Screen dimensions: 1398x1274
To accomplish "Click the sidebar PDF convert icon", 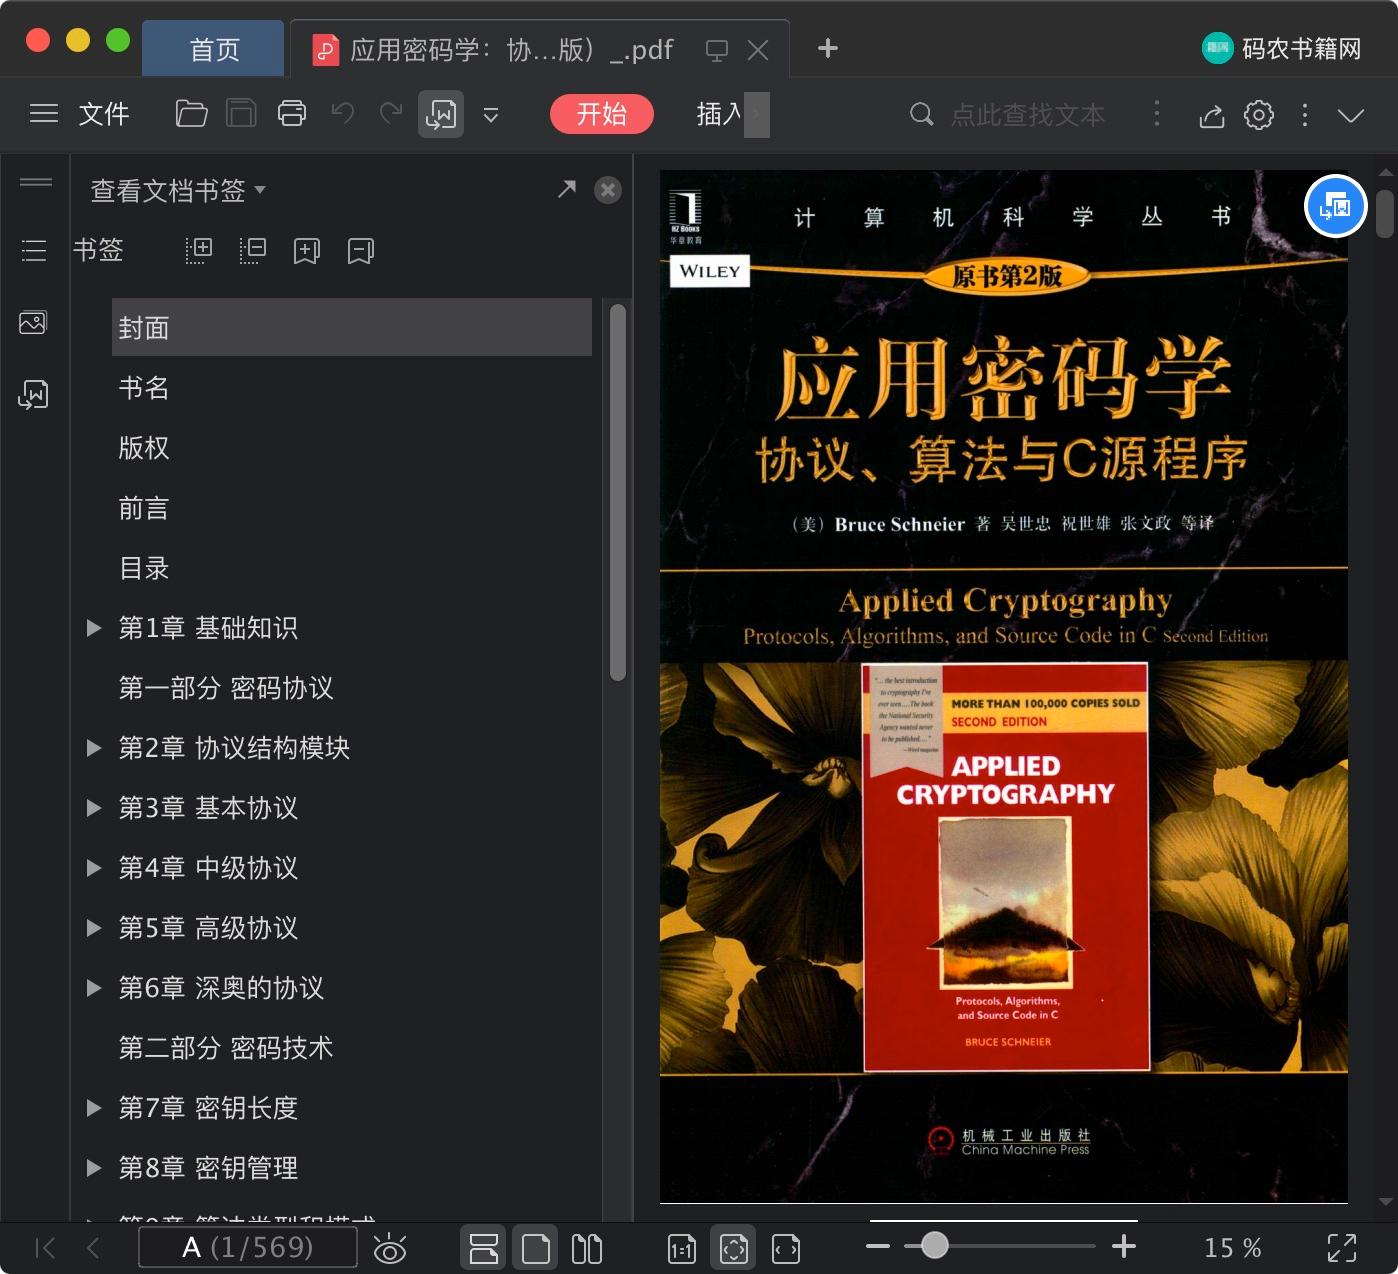I will 33,394.
